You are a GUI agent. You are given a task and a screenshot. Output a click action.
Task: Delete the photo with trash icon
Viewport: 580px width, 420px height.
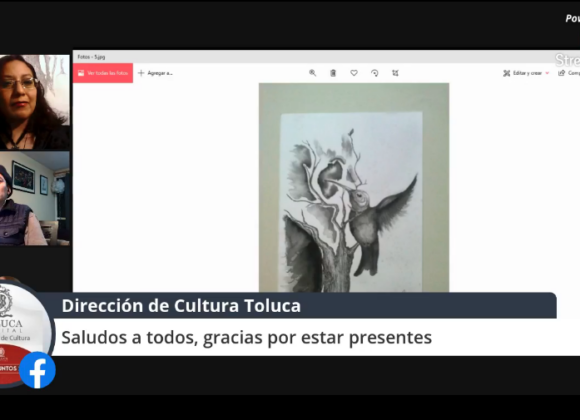pyautogui.click(x=333, y=73)
